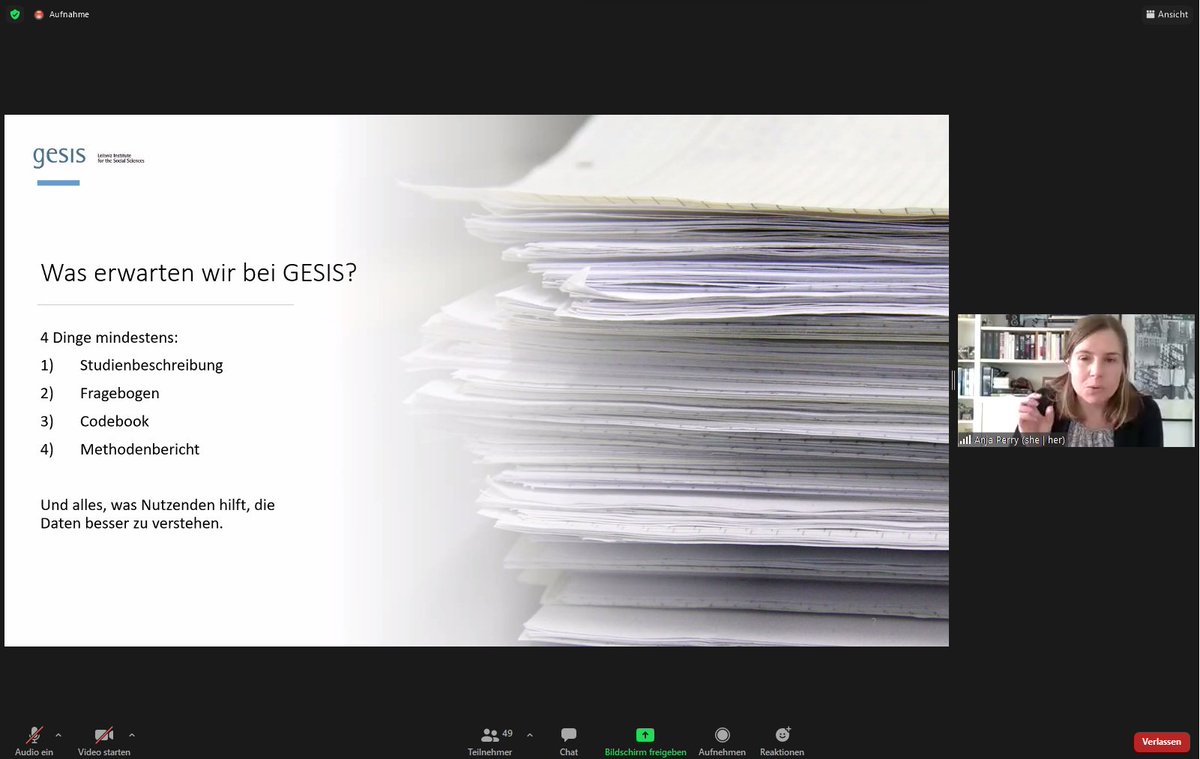Expand audio options arrow next to microphone

point(58,734)
